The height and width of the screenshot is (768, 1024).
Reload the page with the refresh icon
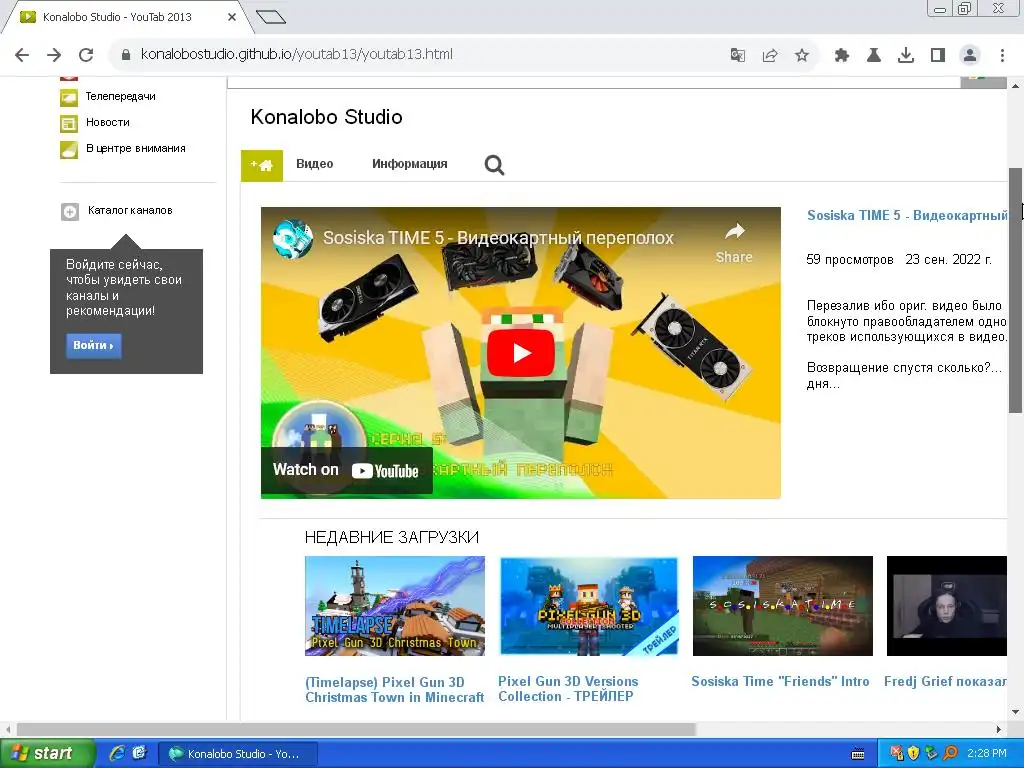(86, 55)
